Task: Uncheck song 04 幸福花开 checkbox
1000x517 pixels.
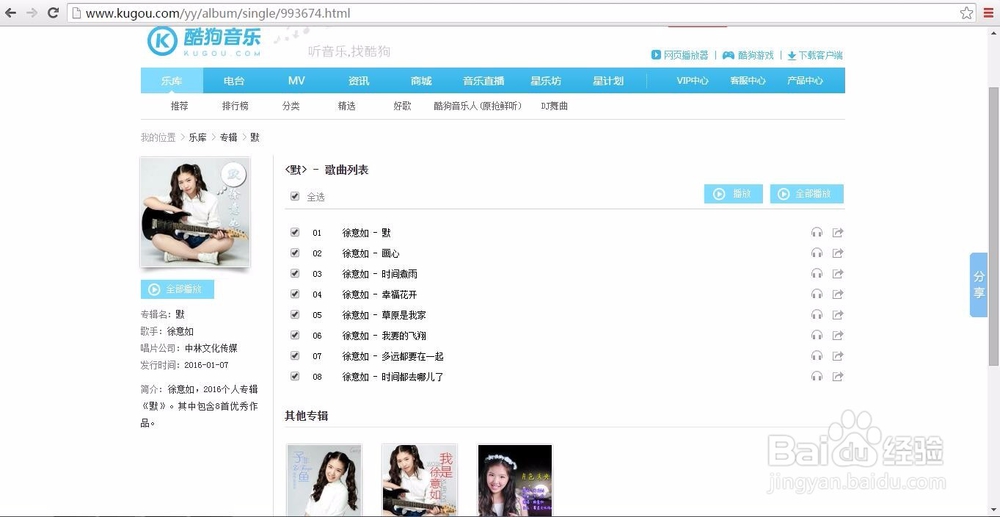Action: click(295, 294)
